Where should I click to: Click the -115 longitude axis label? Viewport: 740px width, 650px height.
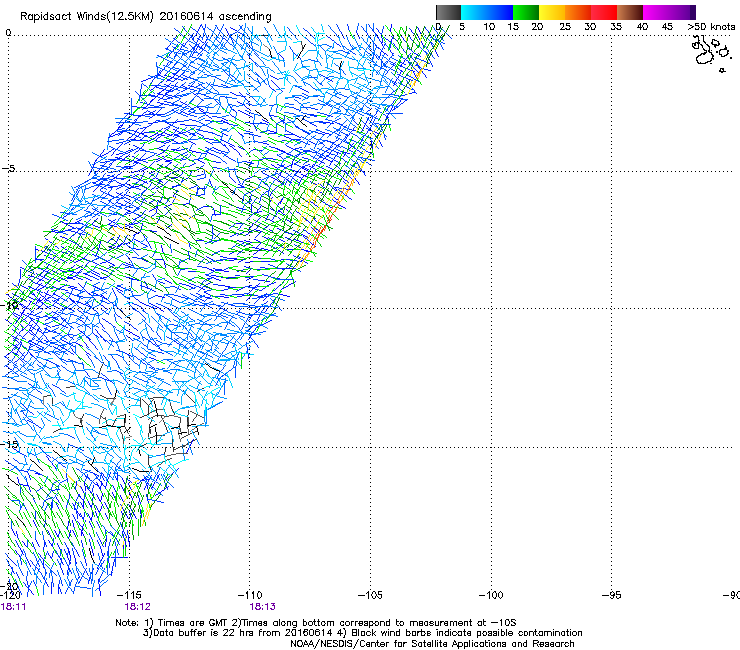pyautogui.click(x=129, y=595)
